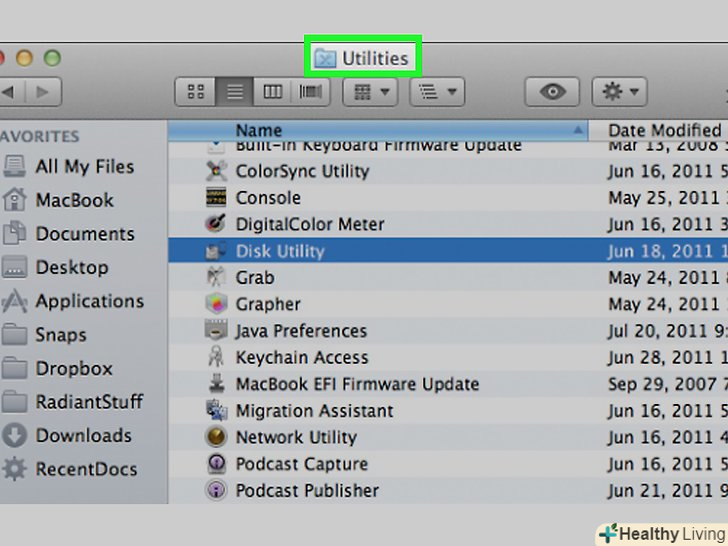Switch to column view mode

[x=273, y=92]
